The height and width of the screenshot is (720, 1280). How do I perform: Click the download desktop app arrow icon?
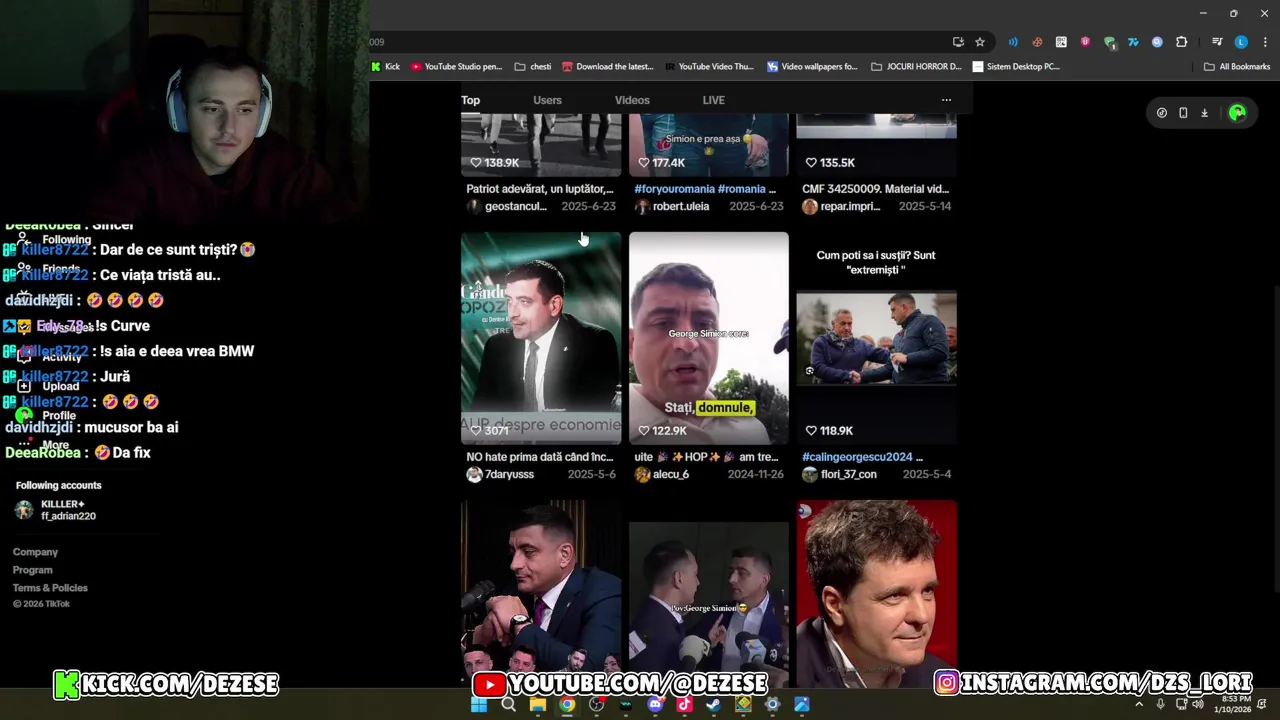pyautogui.click(x=1204, y=113)
